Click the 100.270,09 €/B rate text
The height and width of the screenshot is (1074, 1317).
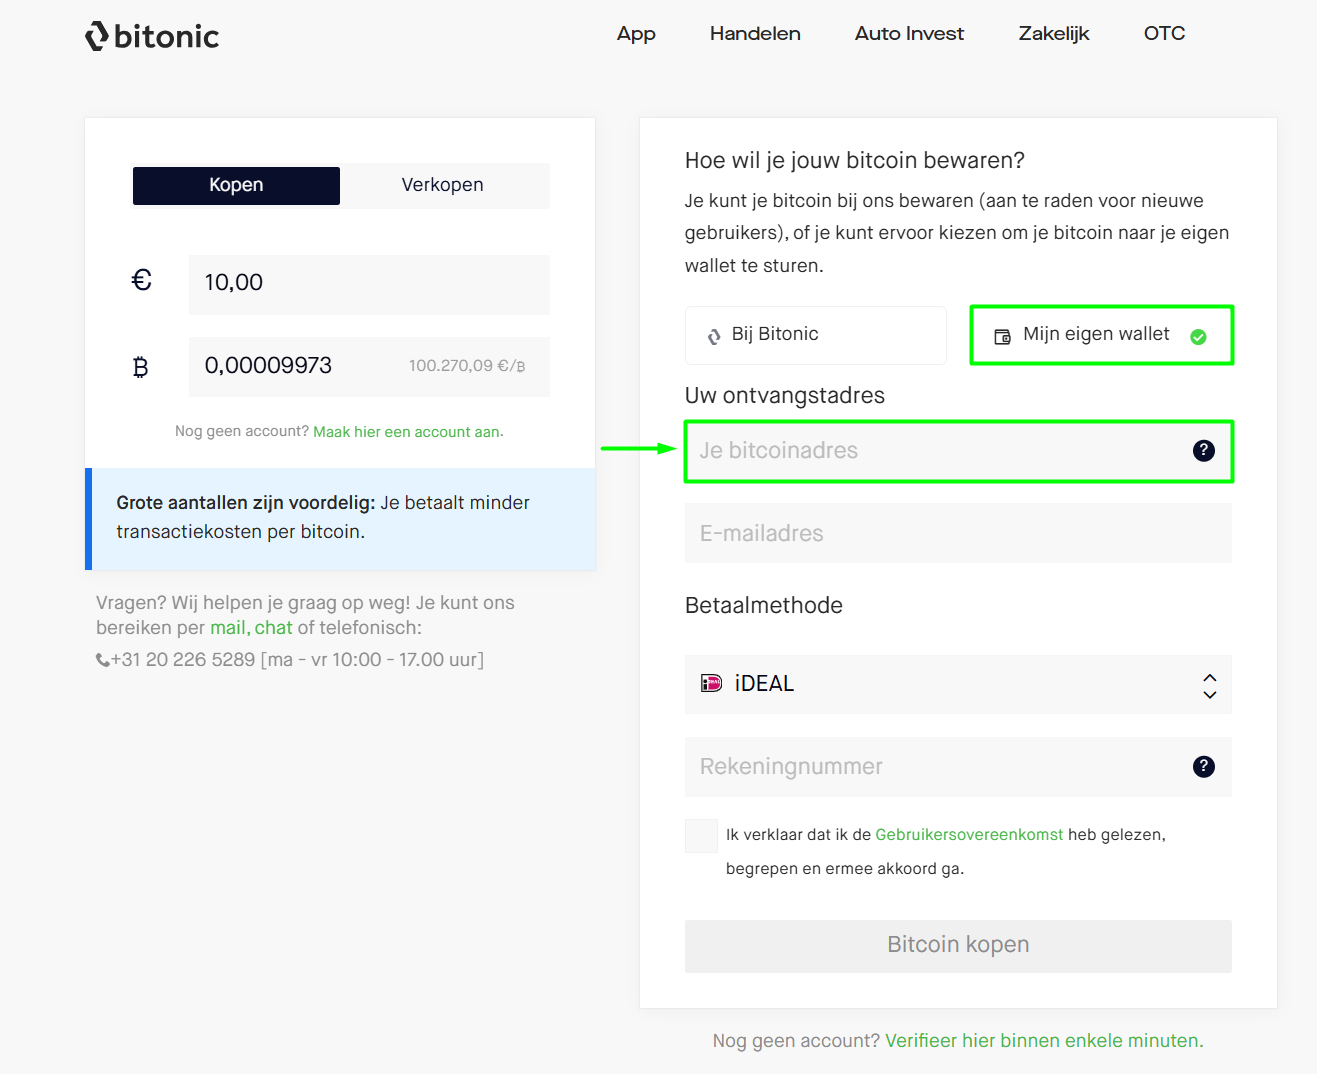467,366
